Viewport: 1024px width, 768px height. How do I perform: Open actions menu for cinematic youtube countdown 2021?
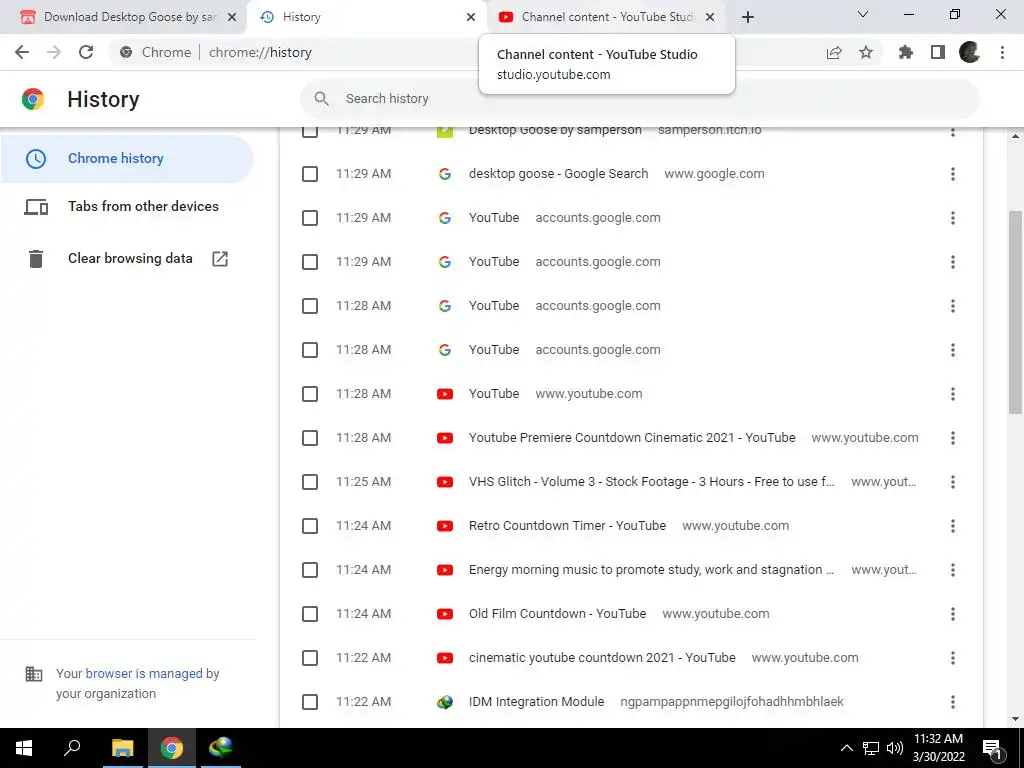coord(953,658)
